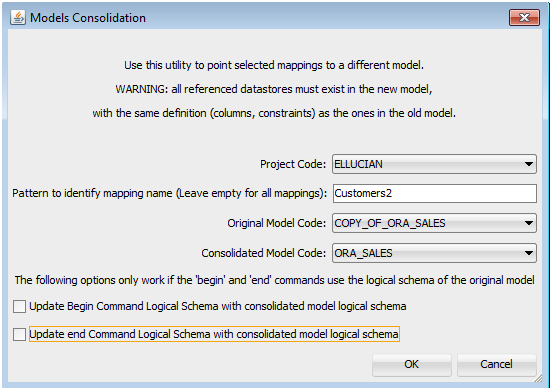Tick the Update end Command Logical Schema checkbox

click(19, 334)
